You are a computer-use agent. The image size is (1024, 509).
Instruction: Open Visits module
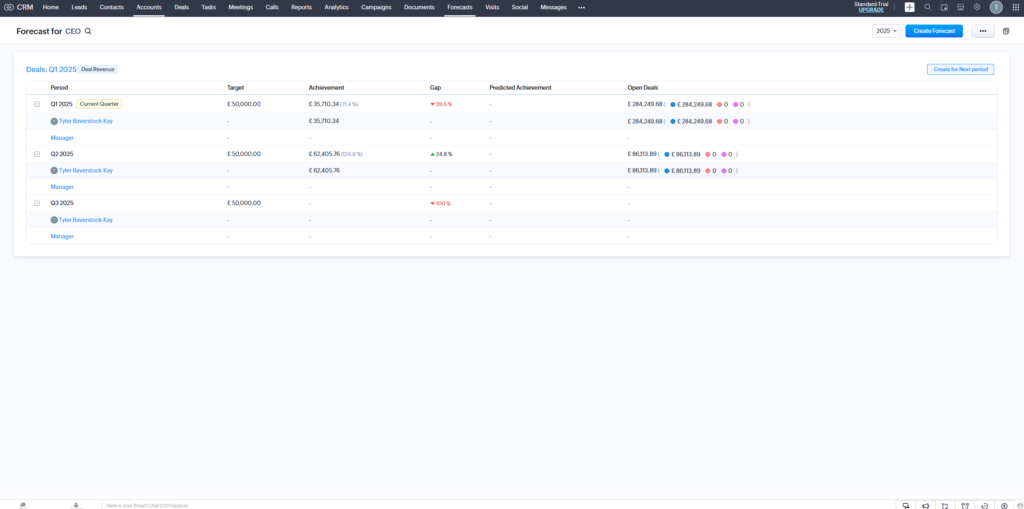point(492,7)
